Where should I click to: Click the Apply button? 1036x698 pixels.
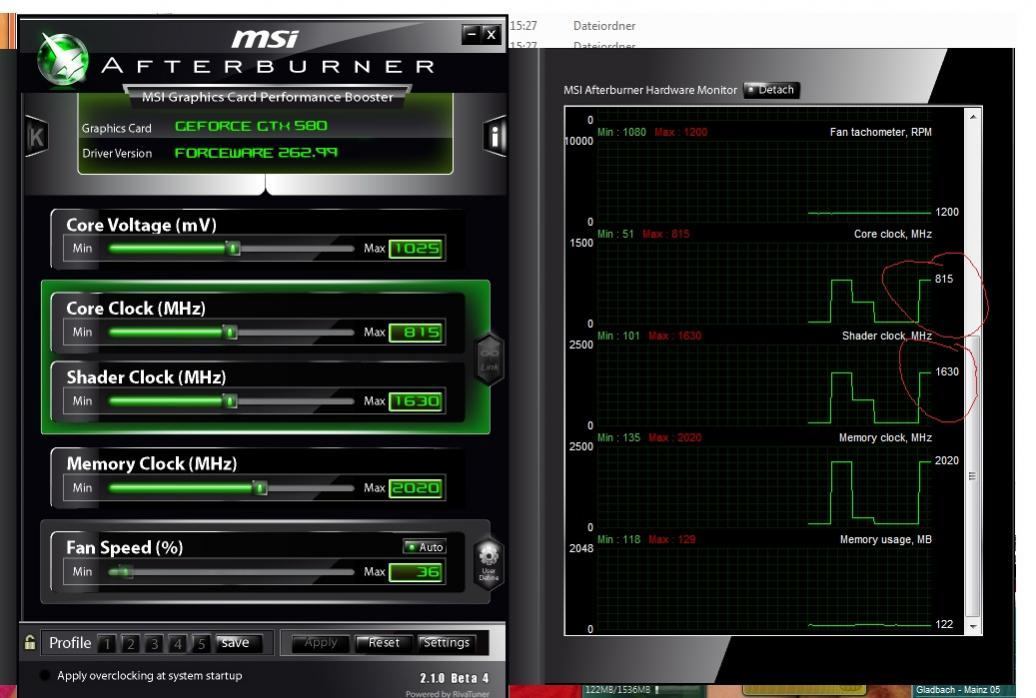point(320,642)
